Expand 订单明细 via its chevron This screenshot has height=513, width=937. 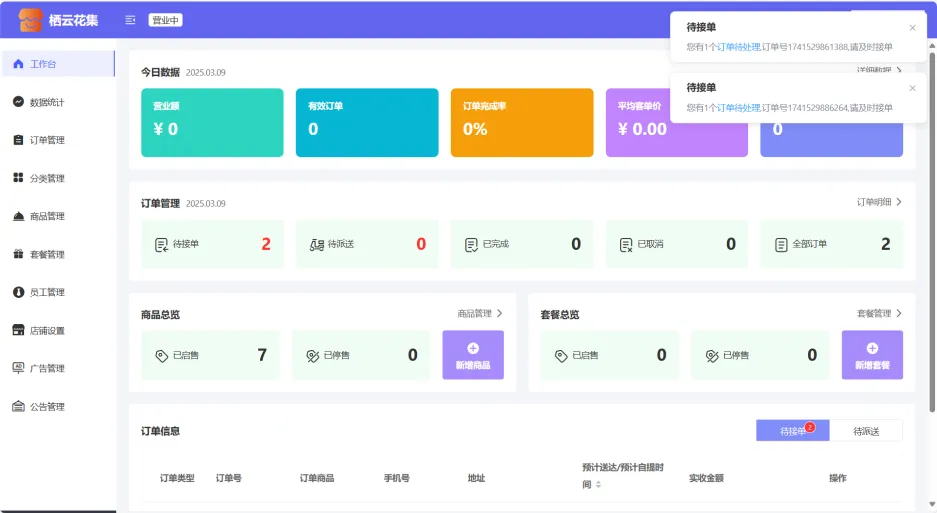click(898, 202)
